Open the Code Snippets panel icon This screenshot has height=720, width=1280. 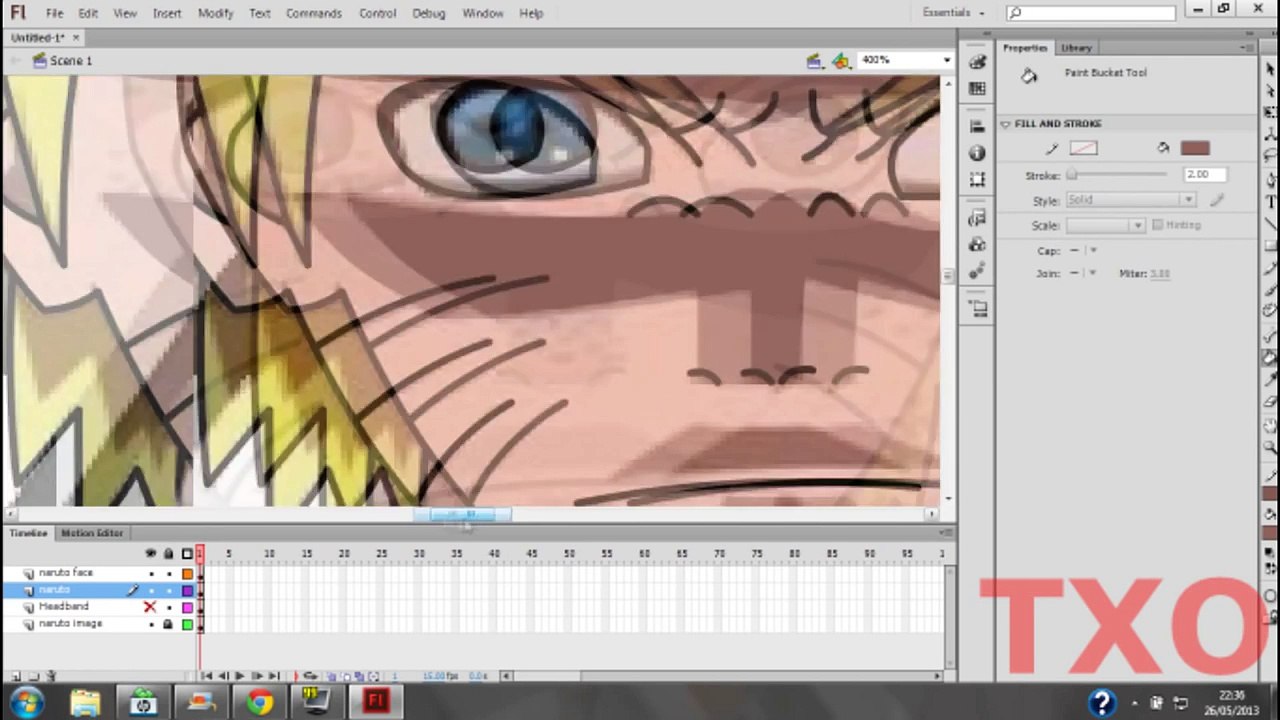click(977, 218)
